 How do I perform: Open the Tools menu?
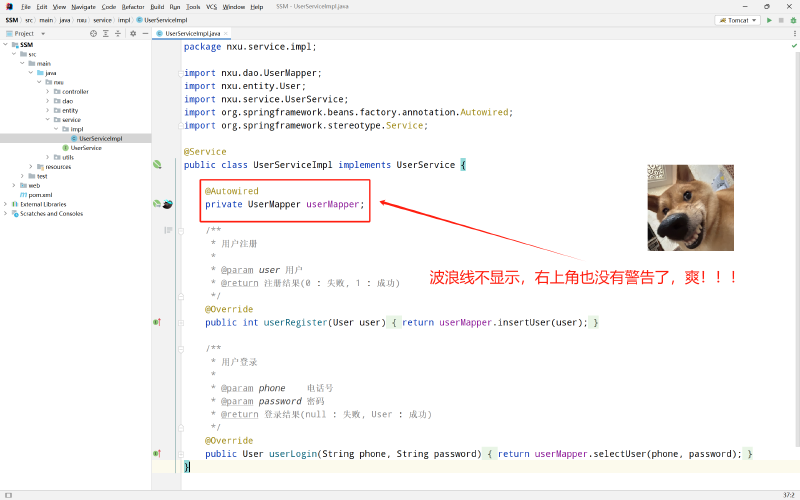tap(193, 7)
